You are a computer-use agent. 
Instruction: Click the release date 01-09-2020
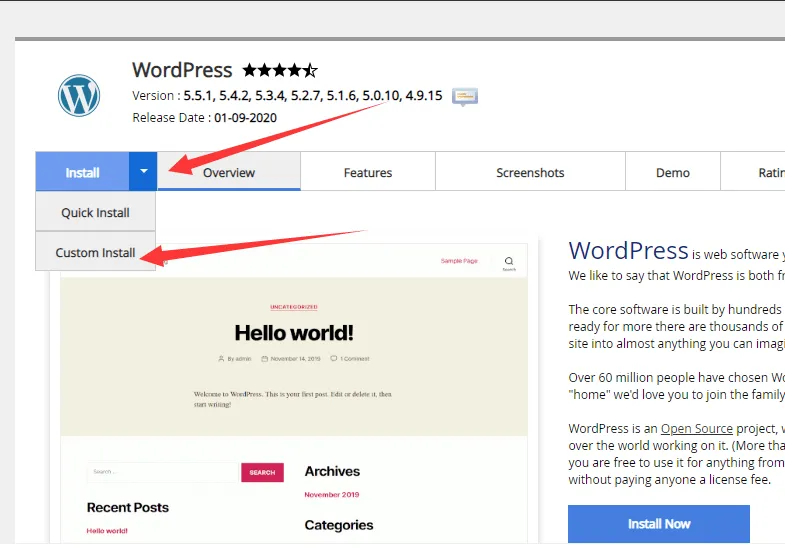click(x=245, y=118)
